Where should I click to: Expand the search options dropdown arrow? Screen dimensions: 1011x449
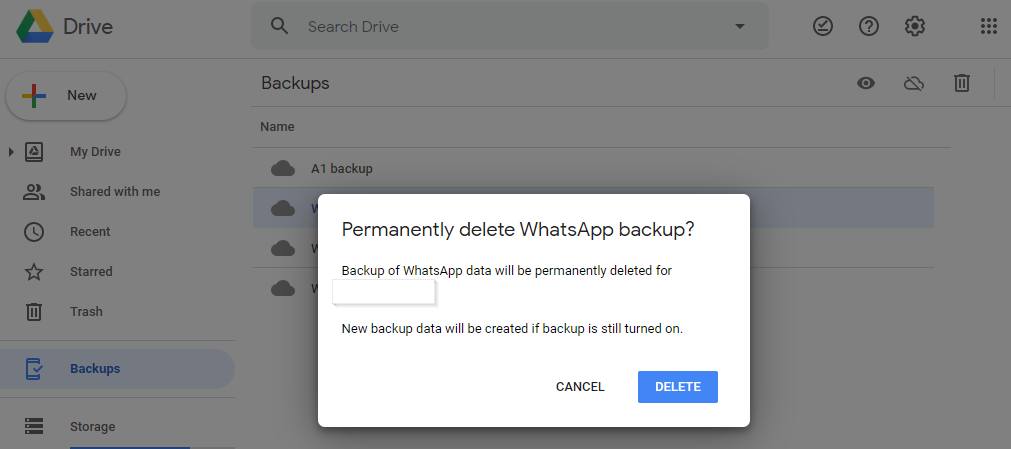point(740,26)
